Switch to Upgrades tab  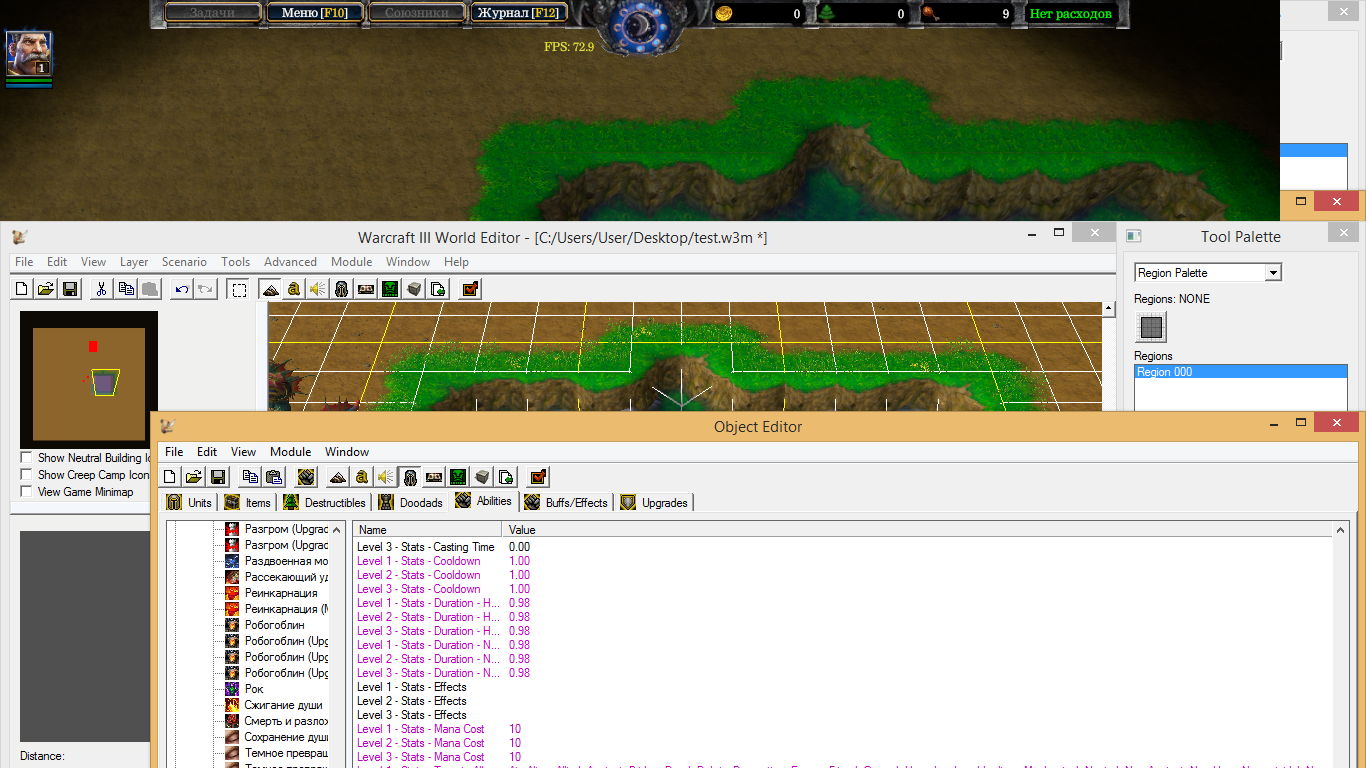[x=655, y=502]
